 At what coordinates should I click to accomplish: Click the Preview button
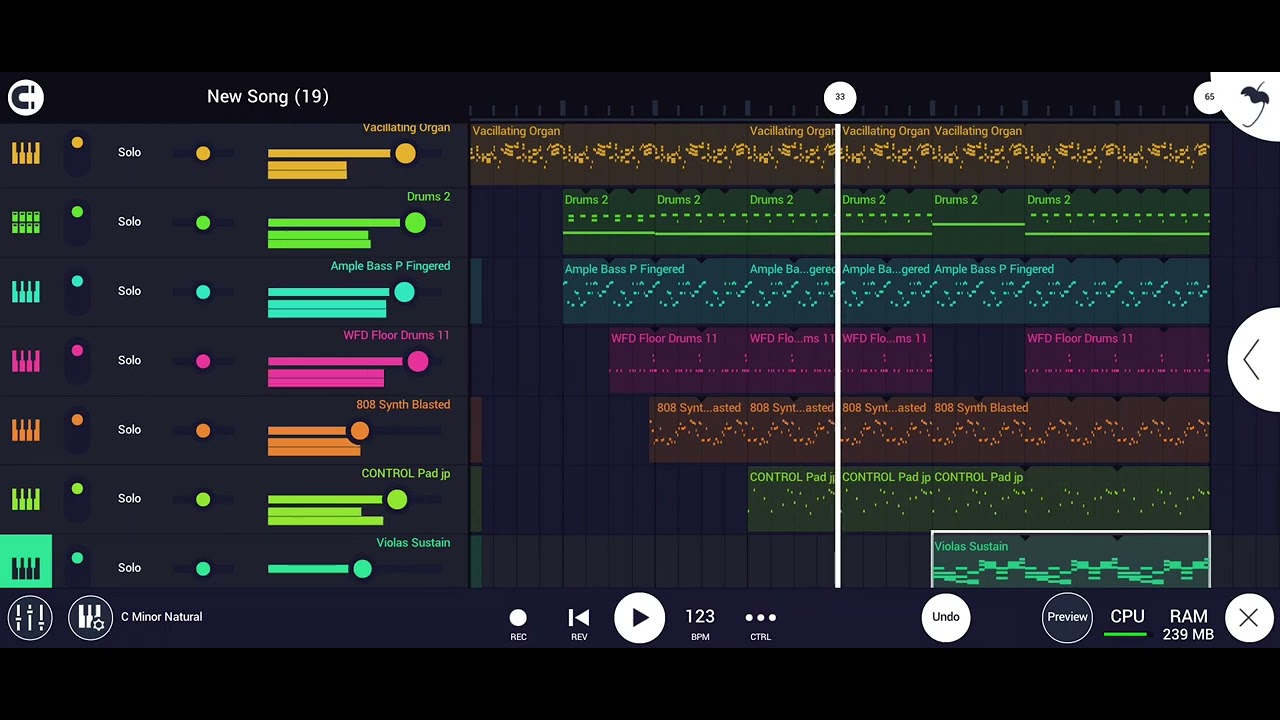pos(1067,617)
